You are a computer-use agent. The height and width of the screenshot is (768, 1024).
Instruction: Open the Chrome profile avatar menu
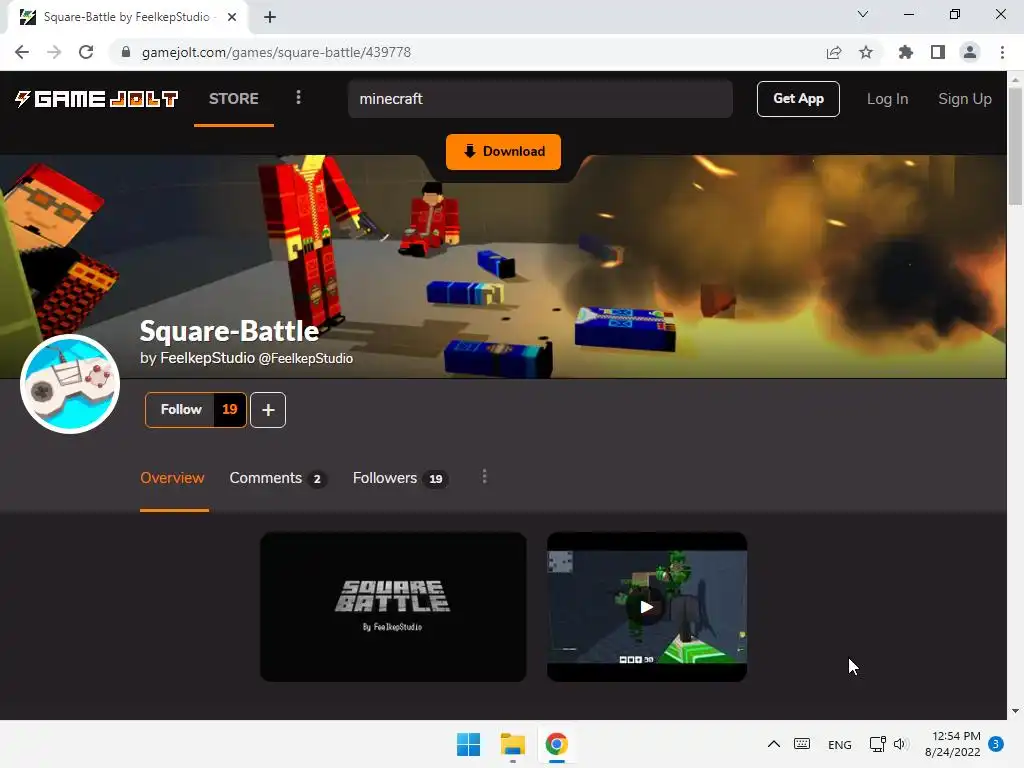click(x=970, y=52)
